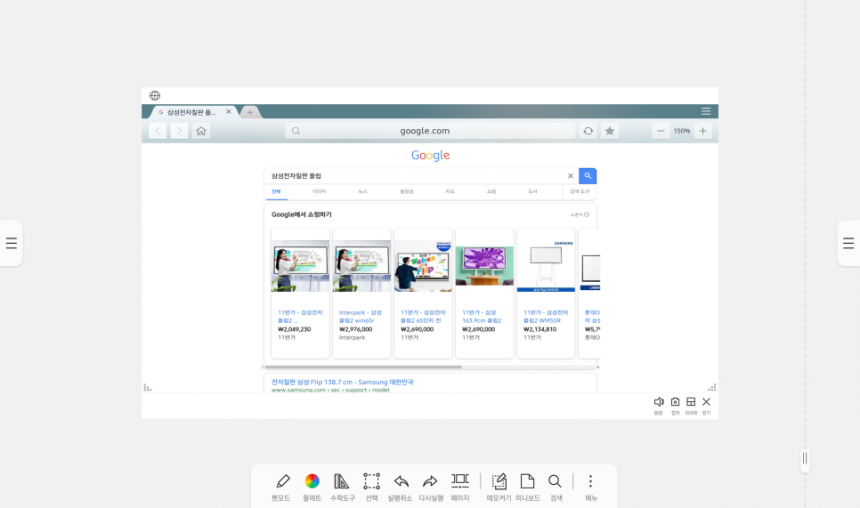The height and width of the screenshot is (508, 860).
Task: Open the memo tool (메모)
Action: click(499, 487)
